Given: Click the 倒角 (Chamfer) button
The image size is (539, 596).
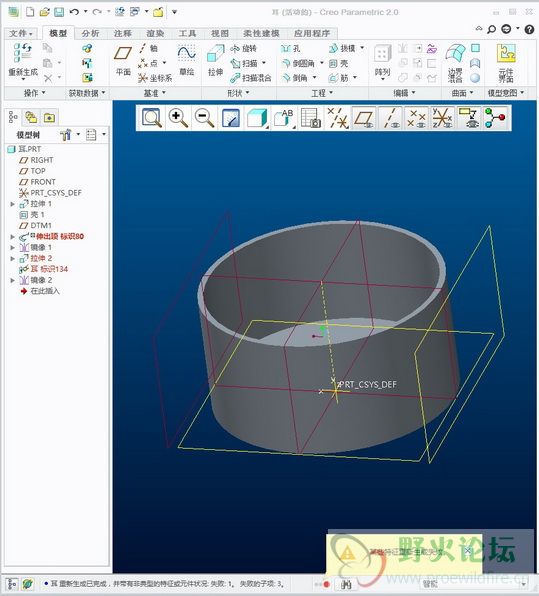Looking at the screenshot, I should (295, 78).
